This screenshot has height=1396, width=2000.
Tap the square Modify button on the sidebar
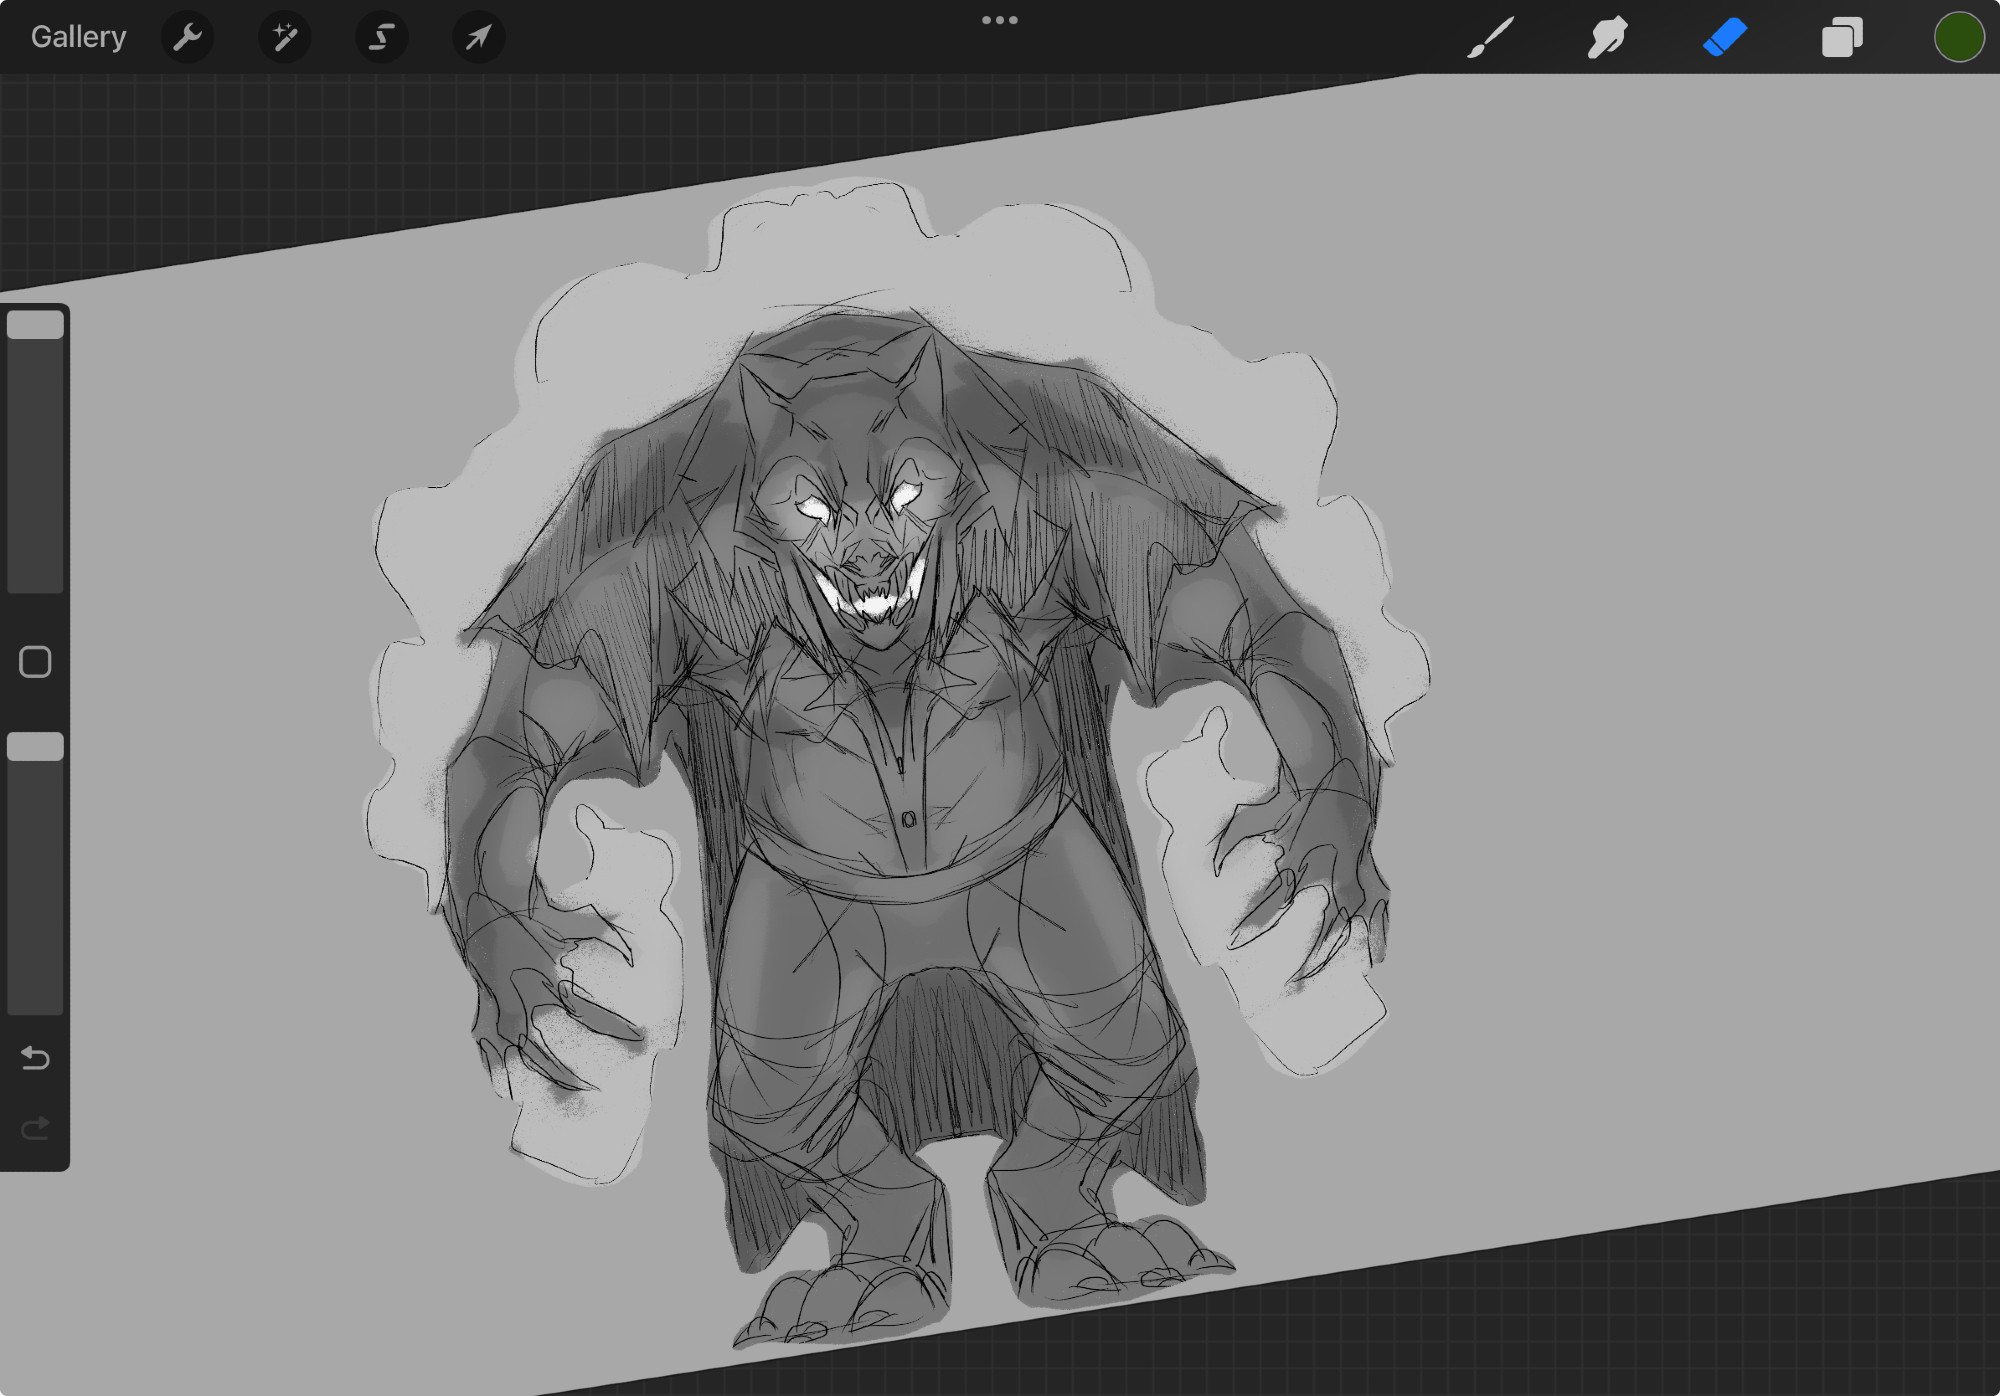point(35,662)
